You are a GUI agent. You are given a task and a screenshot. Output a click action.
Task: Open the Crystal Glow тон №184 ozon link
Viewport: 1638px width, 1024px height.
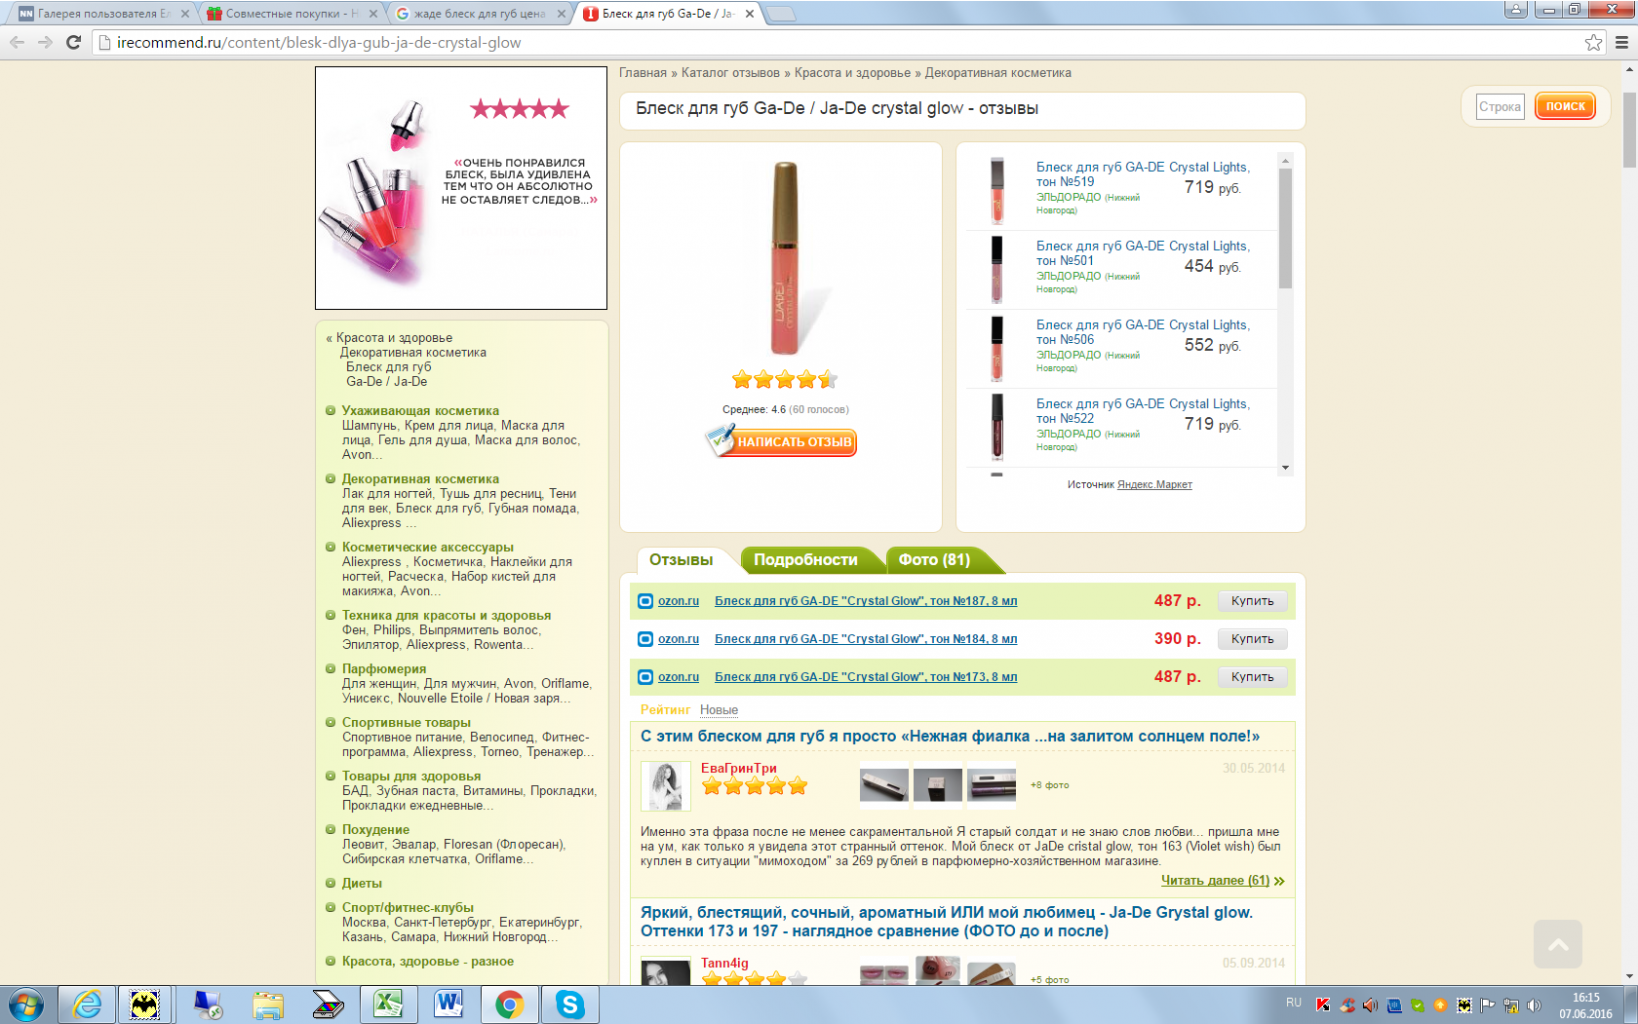865,639
